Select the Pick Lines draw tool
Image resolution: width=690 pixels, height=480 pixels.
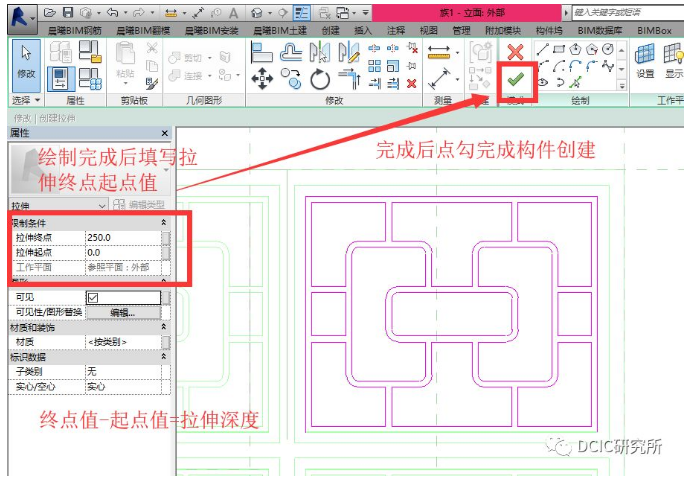(x=575, y=82)
